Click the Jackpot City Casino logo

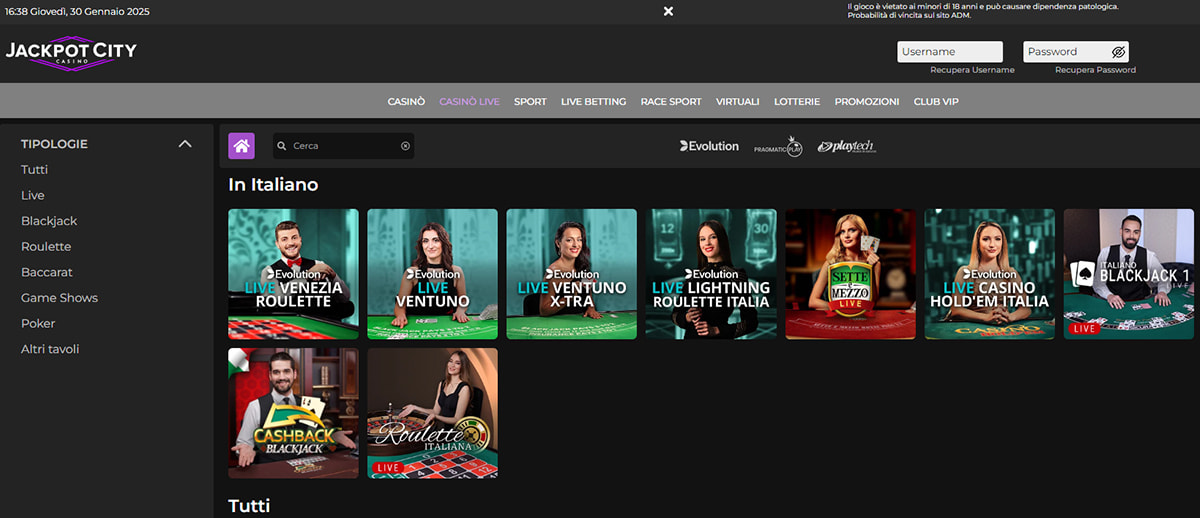(x=71, y=53)
